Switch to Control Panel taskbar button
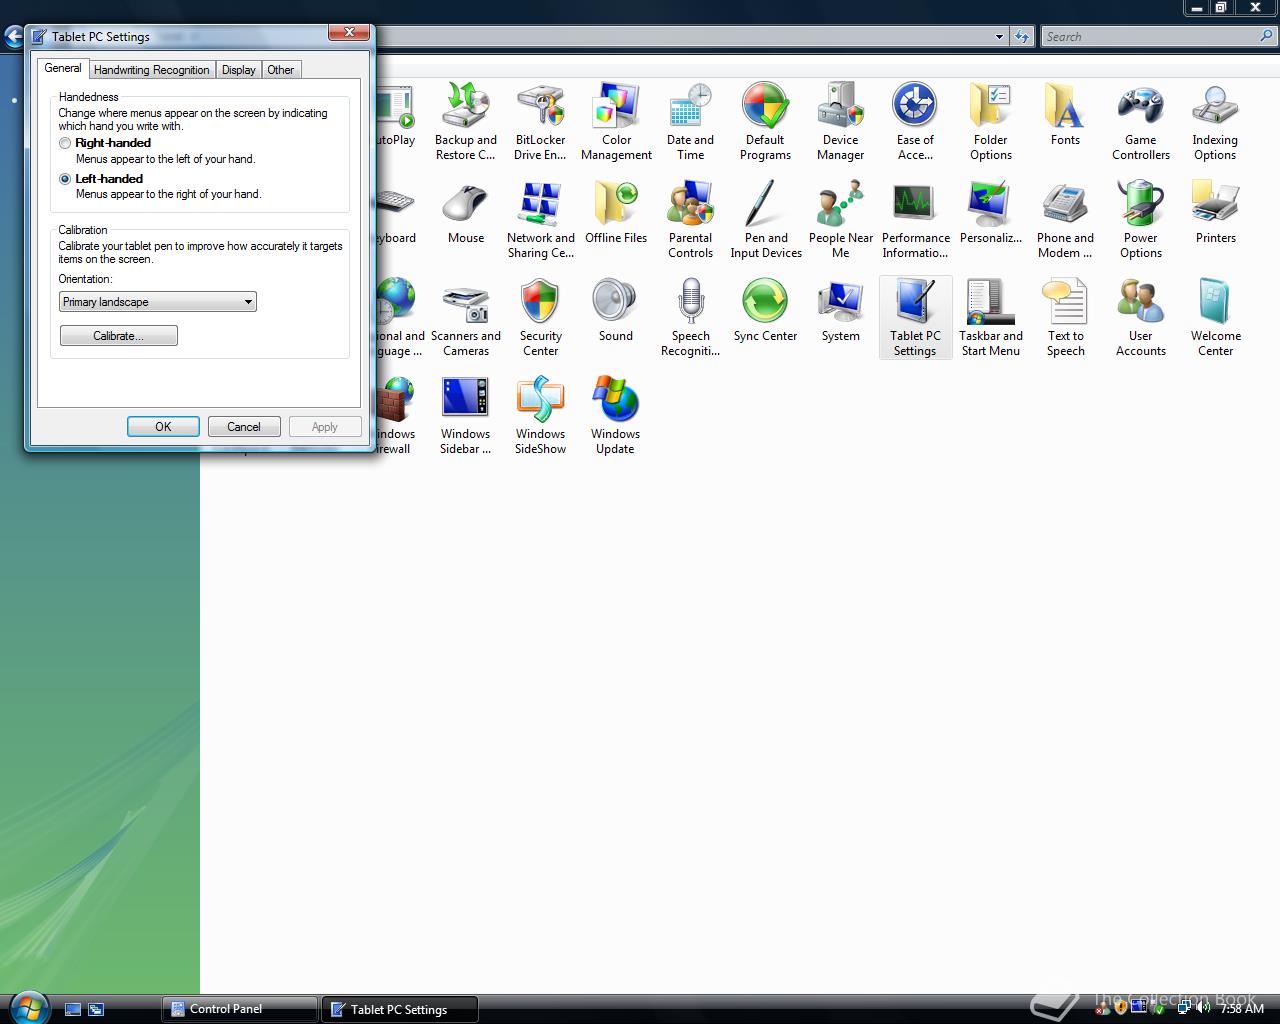Screen dimensions: 1280x1024 (240, 1009)
